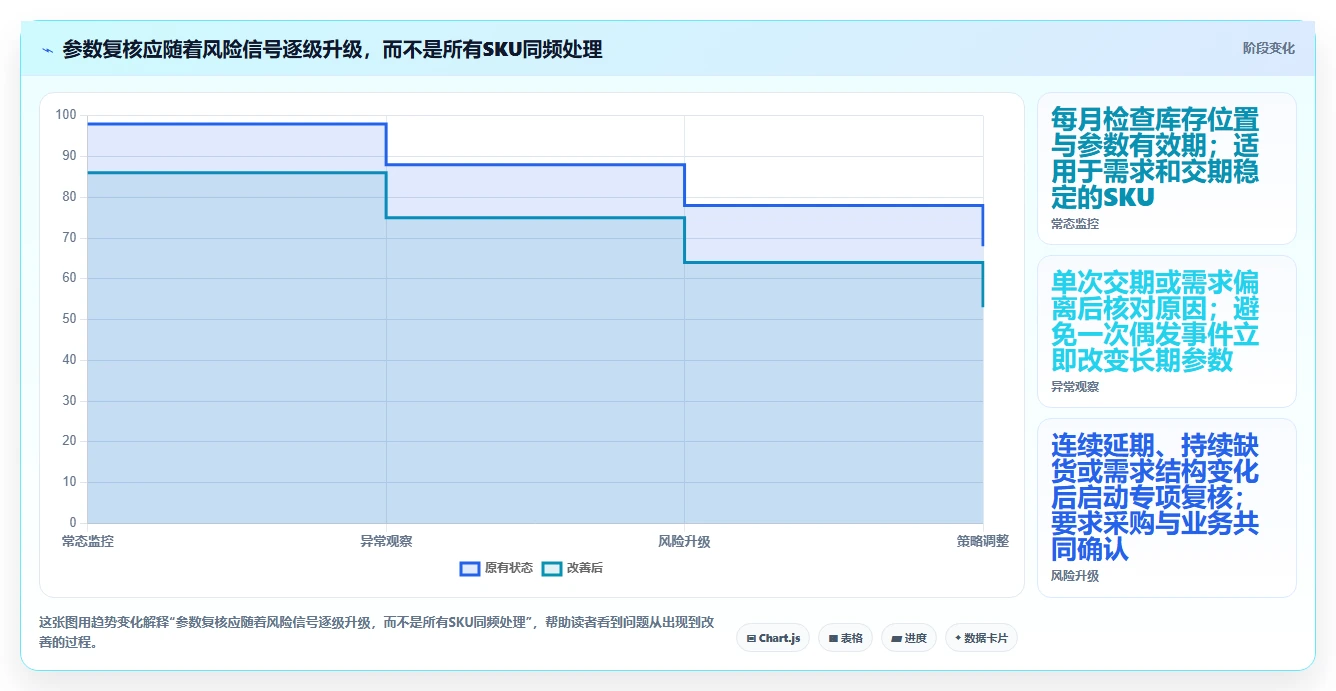Click the 原有状态 blue legend swatch
Image resolution: width=1336 pixels, height=691 pixels.
click(470, 568)
